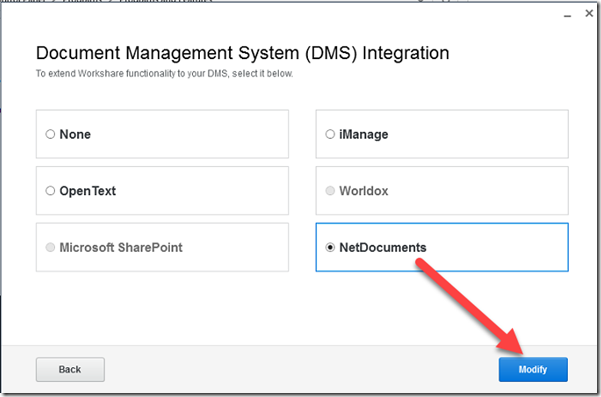
Task: Click the Document Management System Integration heading
Action: [243, 53]
